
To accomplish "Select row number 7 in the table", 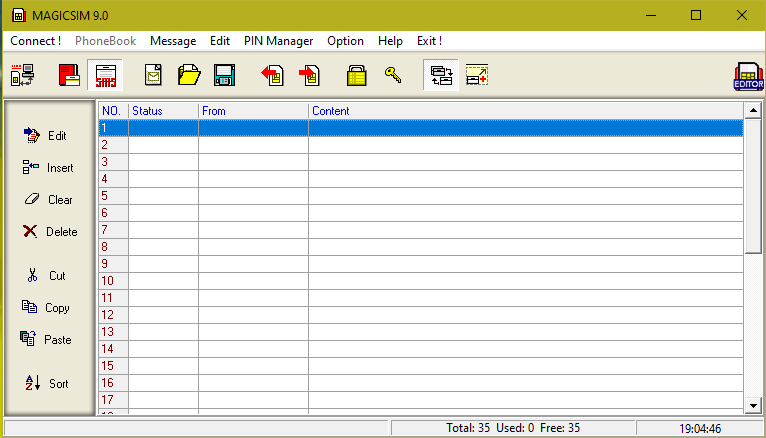I will click(421, 230).
